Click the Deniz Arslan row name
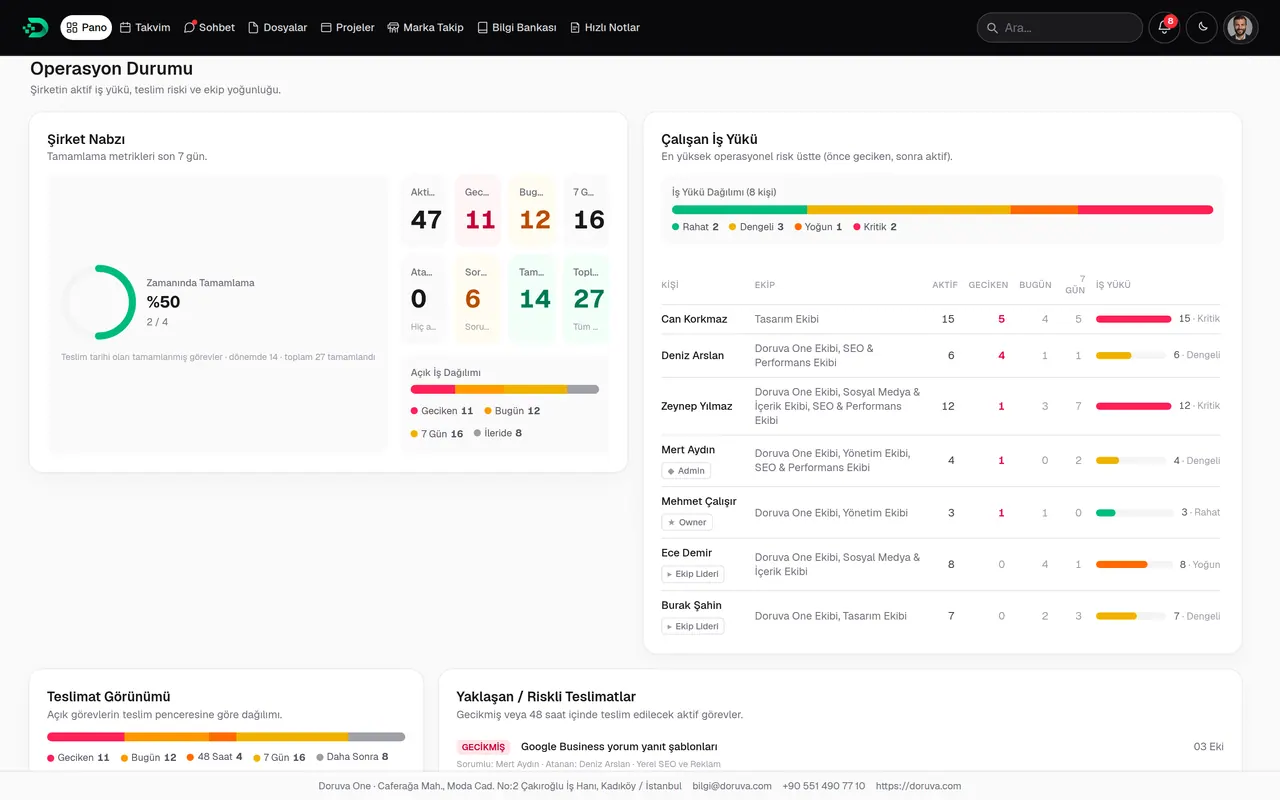This screenshot has height=800, width=1280. [x=692, y=355]
